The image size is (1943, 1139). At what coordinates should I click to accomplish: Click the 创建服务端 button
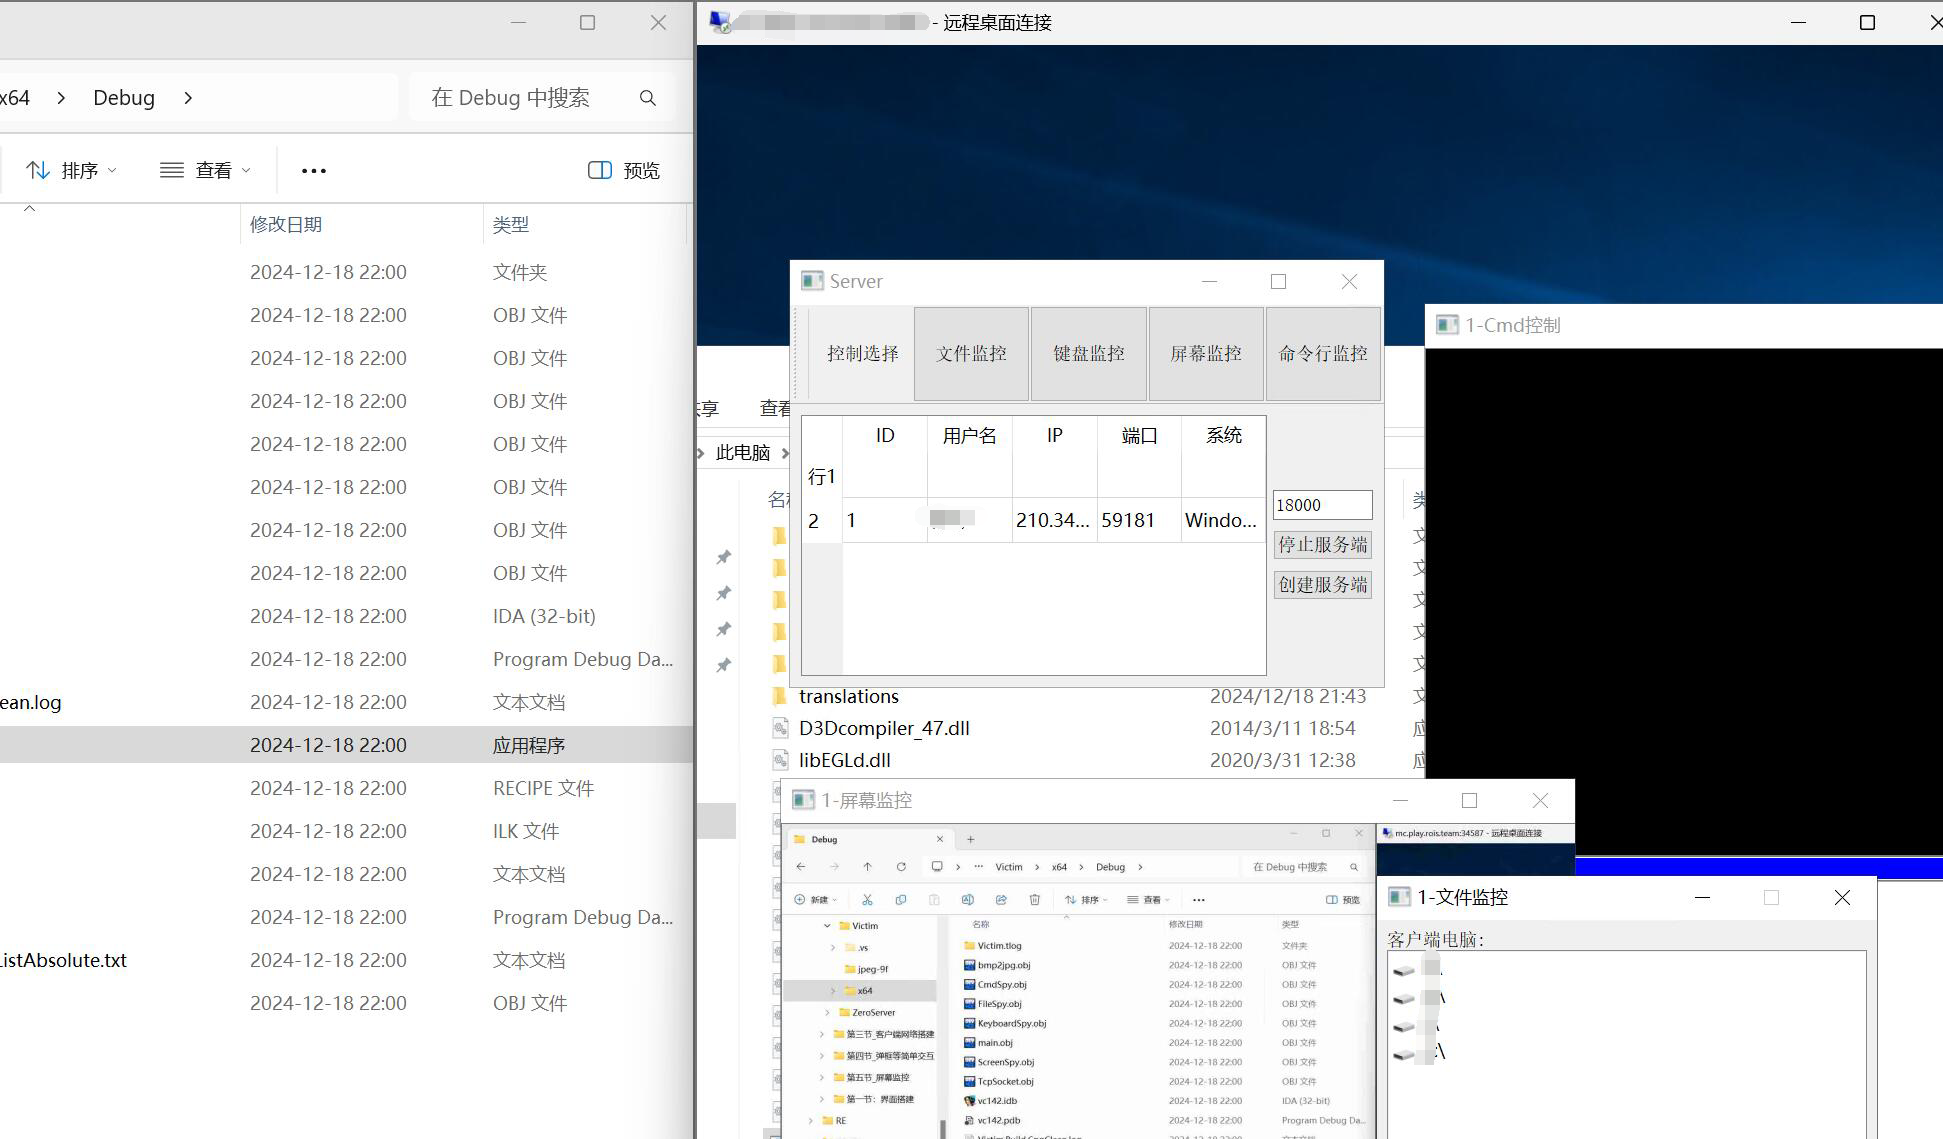point(1322,585)
